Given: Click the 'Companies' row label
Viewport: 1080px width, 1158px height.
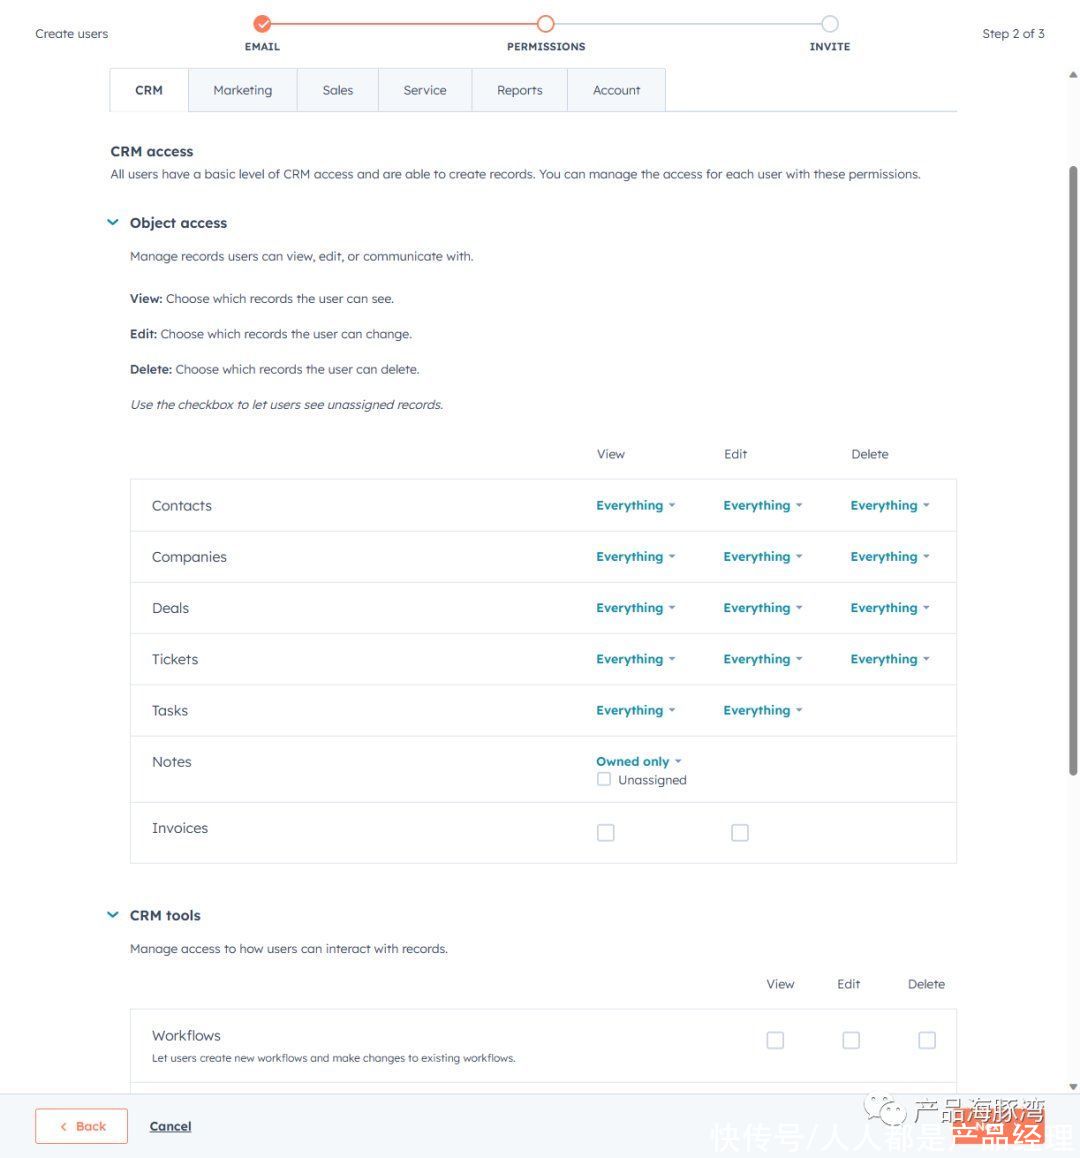Looking at the screenshot, I should pos(189,557).
